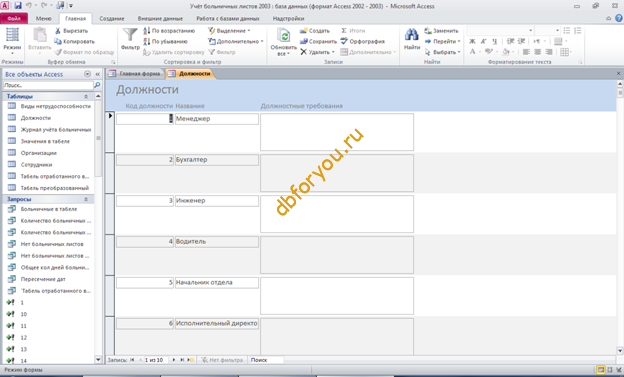Sort ascending with По возрастанию
The height and width of the screenshot is (377, 624).
pyautogui.click(x=169, y=31)
